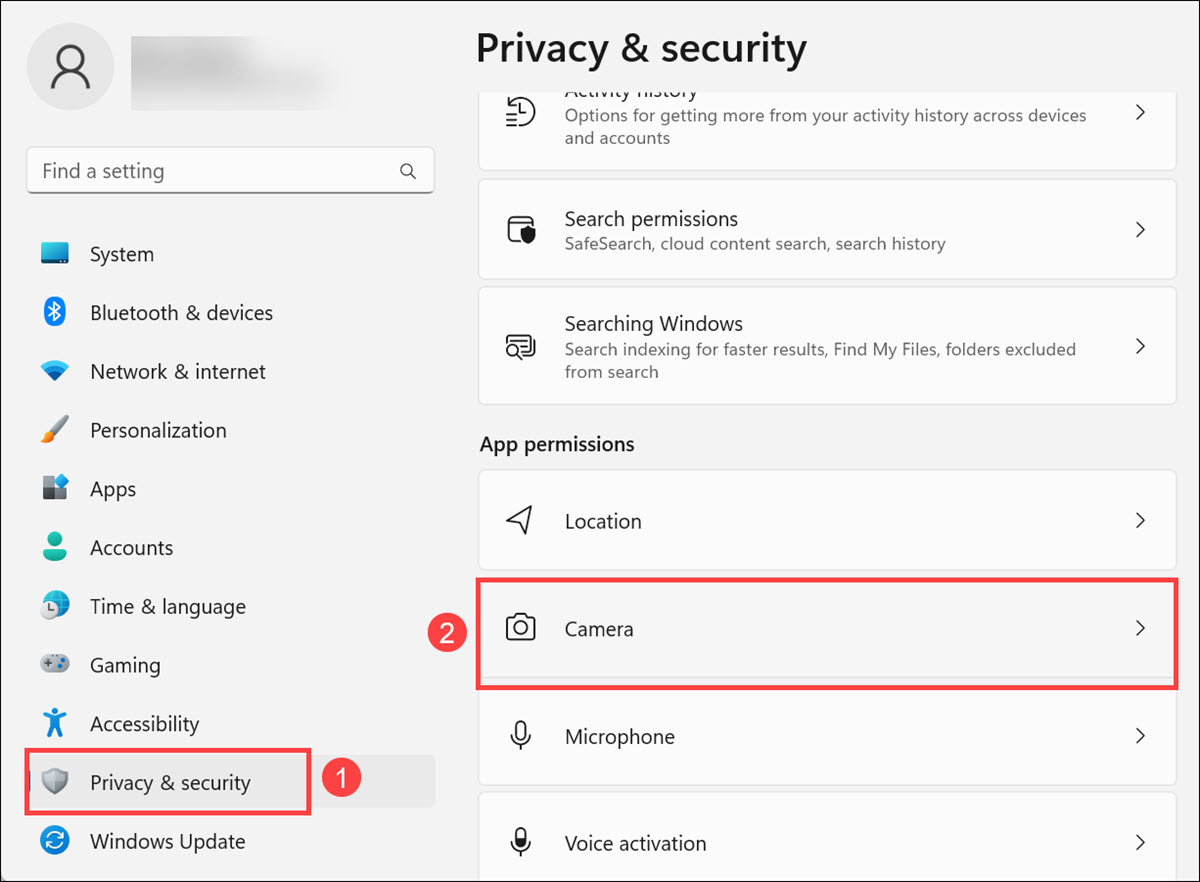
Task: Select Time & language in sidebar
Action: [x=167, y=606]
